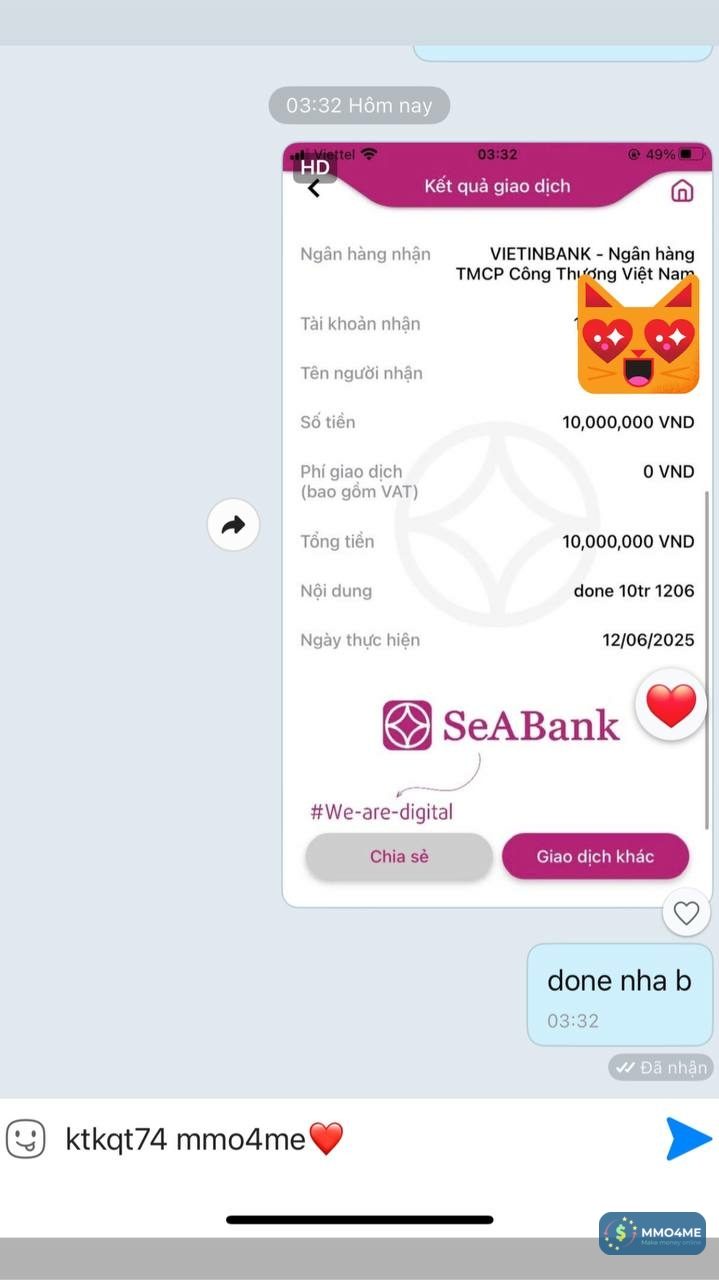Tap the "done nha b" message bubble
This screenshot has width=719, height=1280.
click(620, 994)
